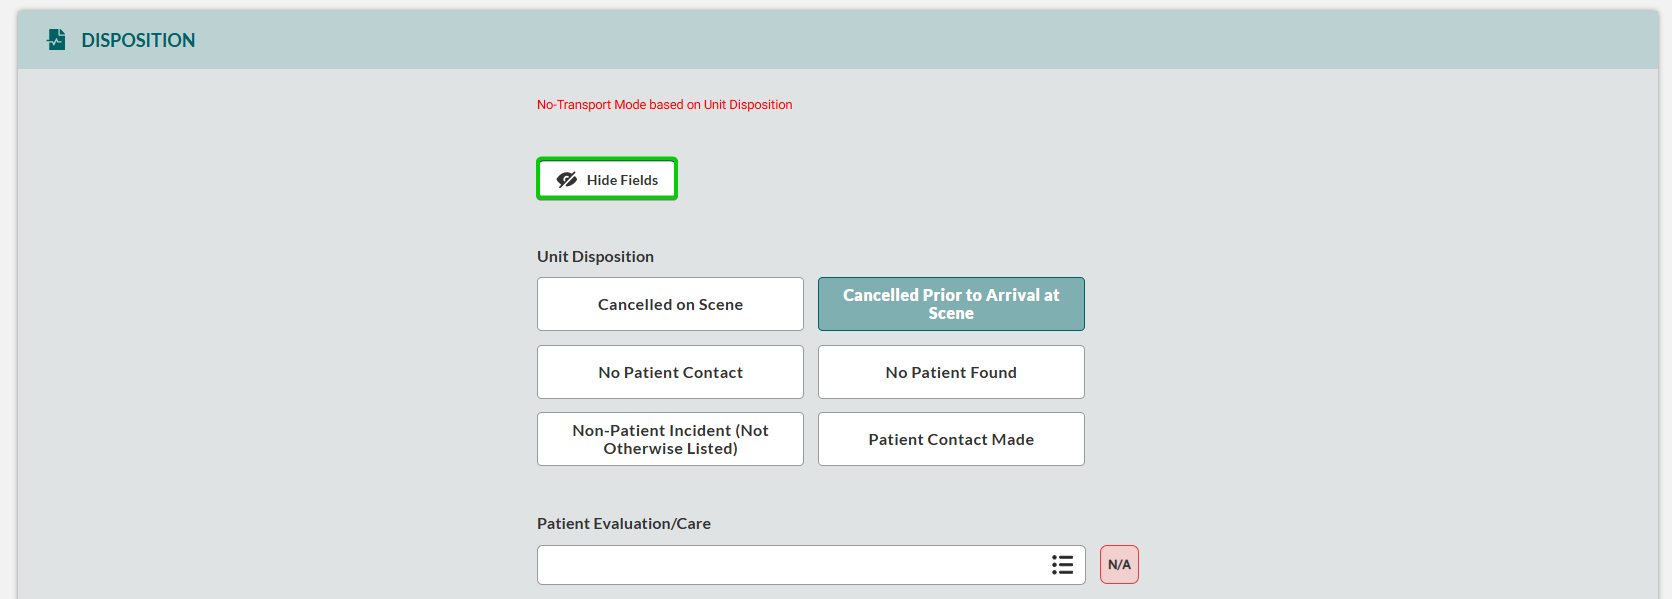Click the DISPOSITION section title
1672x599 pixels.
coord(138,40)
